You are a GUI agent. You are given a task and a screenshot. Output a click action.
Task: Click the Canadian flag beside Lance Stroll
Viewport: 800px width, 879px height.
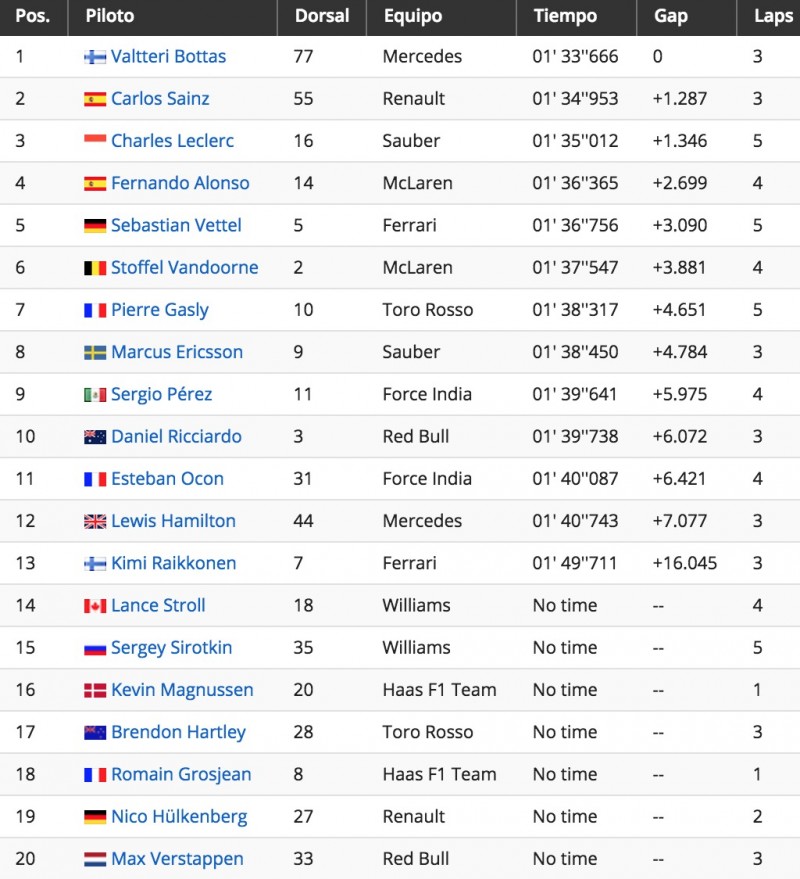point(95,606)
